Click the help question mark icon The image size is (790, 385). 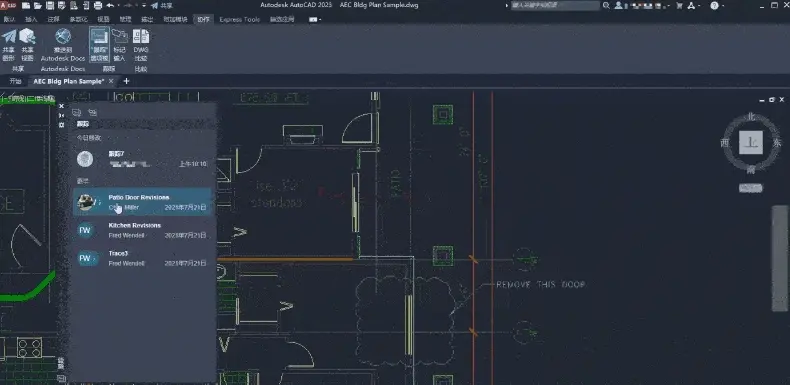point(714,6)
